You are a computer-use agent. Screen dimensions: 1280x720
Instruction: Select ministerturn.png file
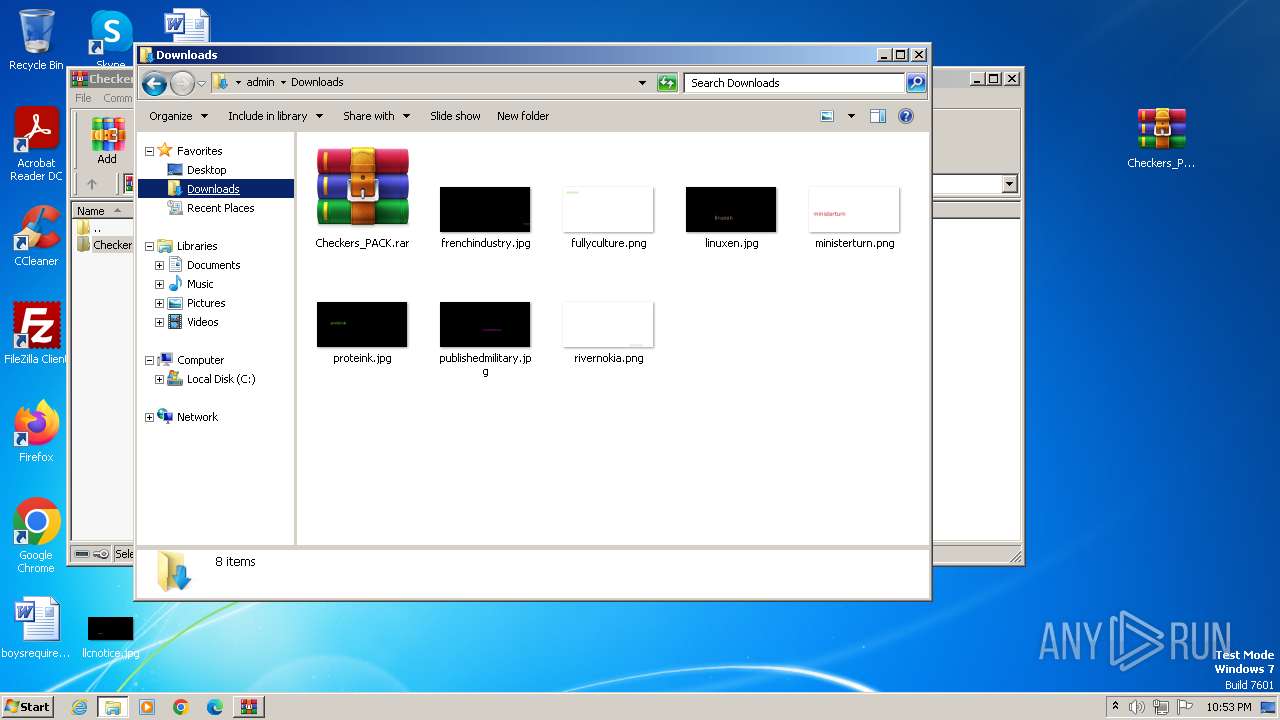tap(854, 209)
